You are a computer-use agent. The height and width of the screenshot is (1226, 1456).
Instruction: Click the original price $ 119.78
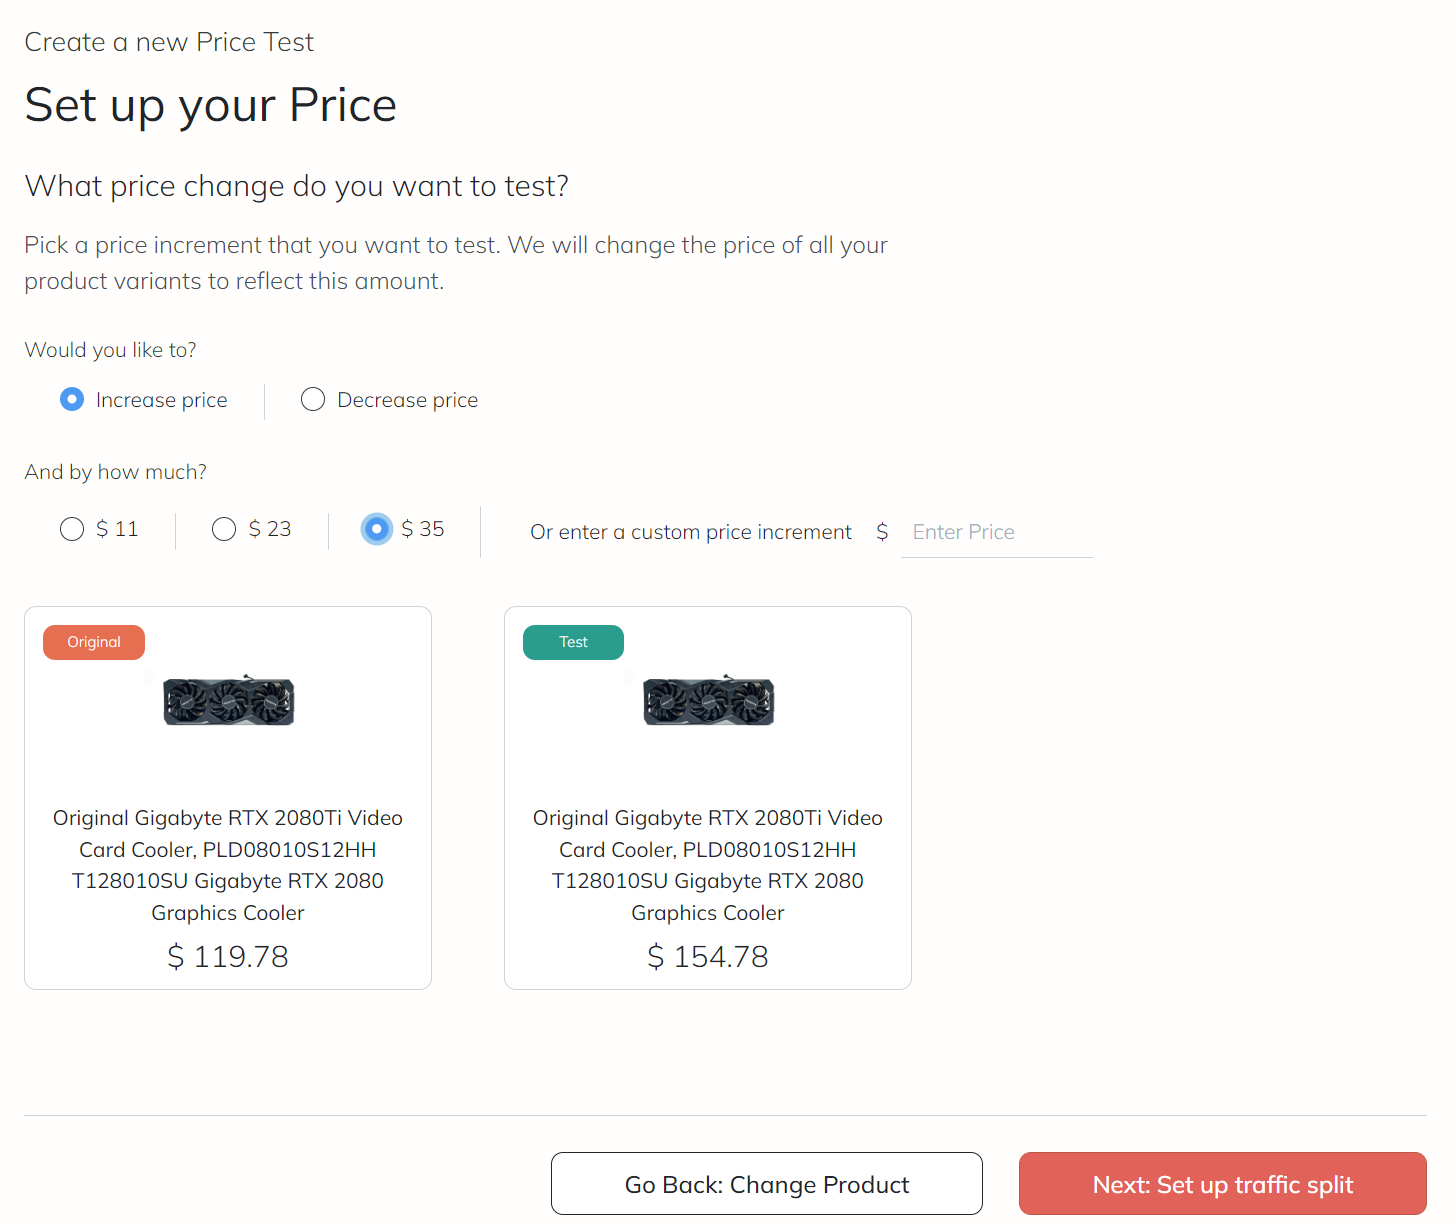(x=228, y=957)
